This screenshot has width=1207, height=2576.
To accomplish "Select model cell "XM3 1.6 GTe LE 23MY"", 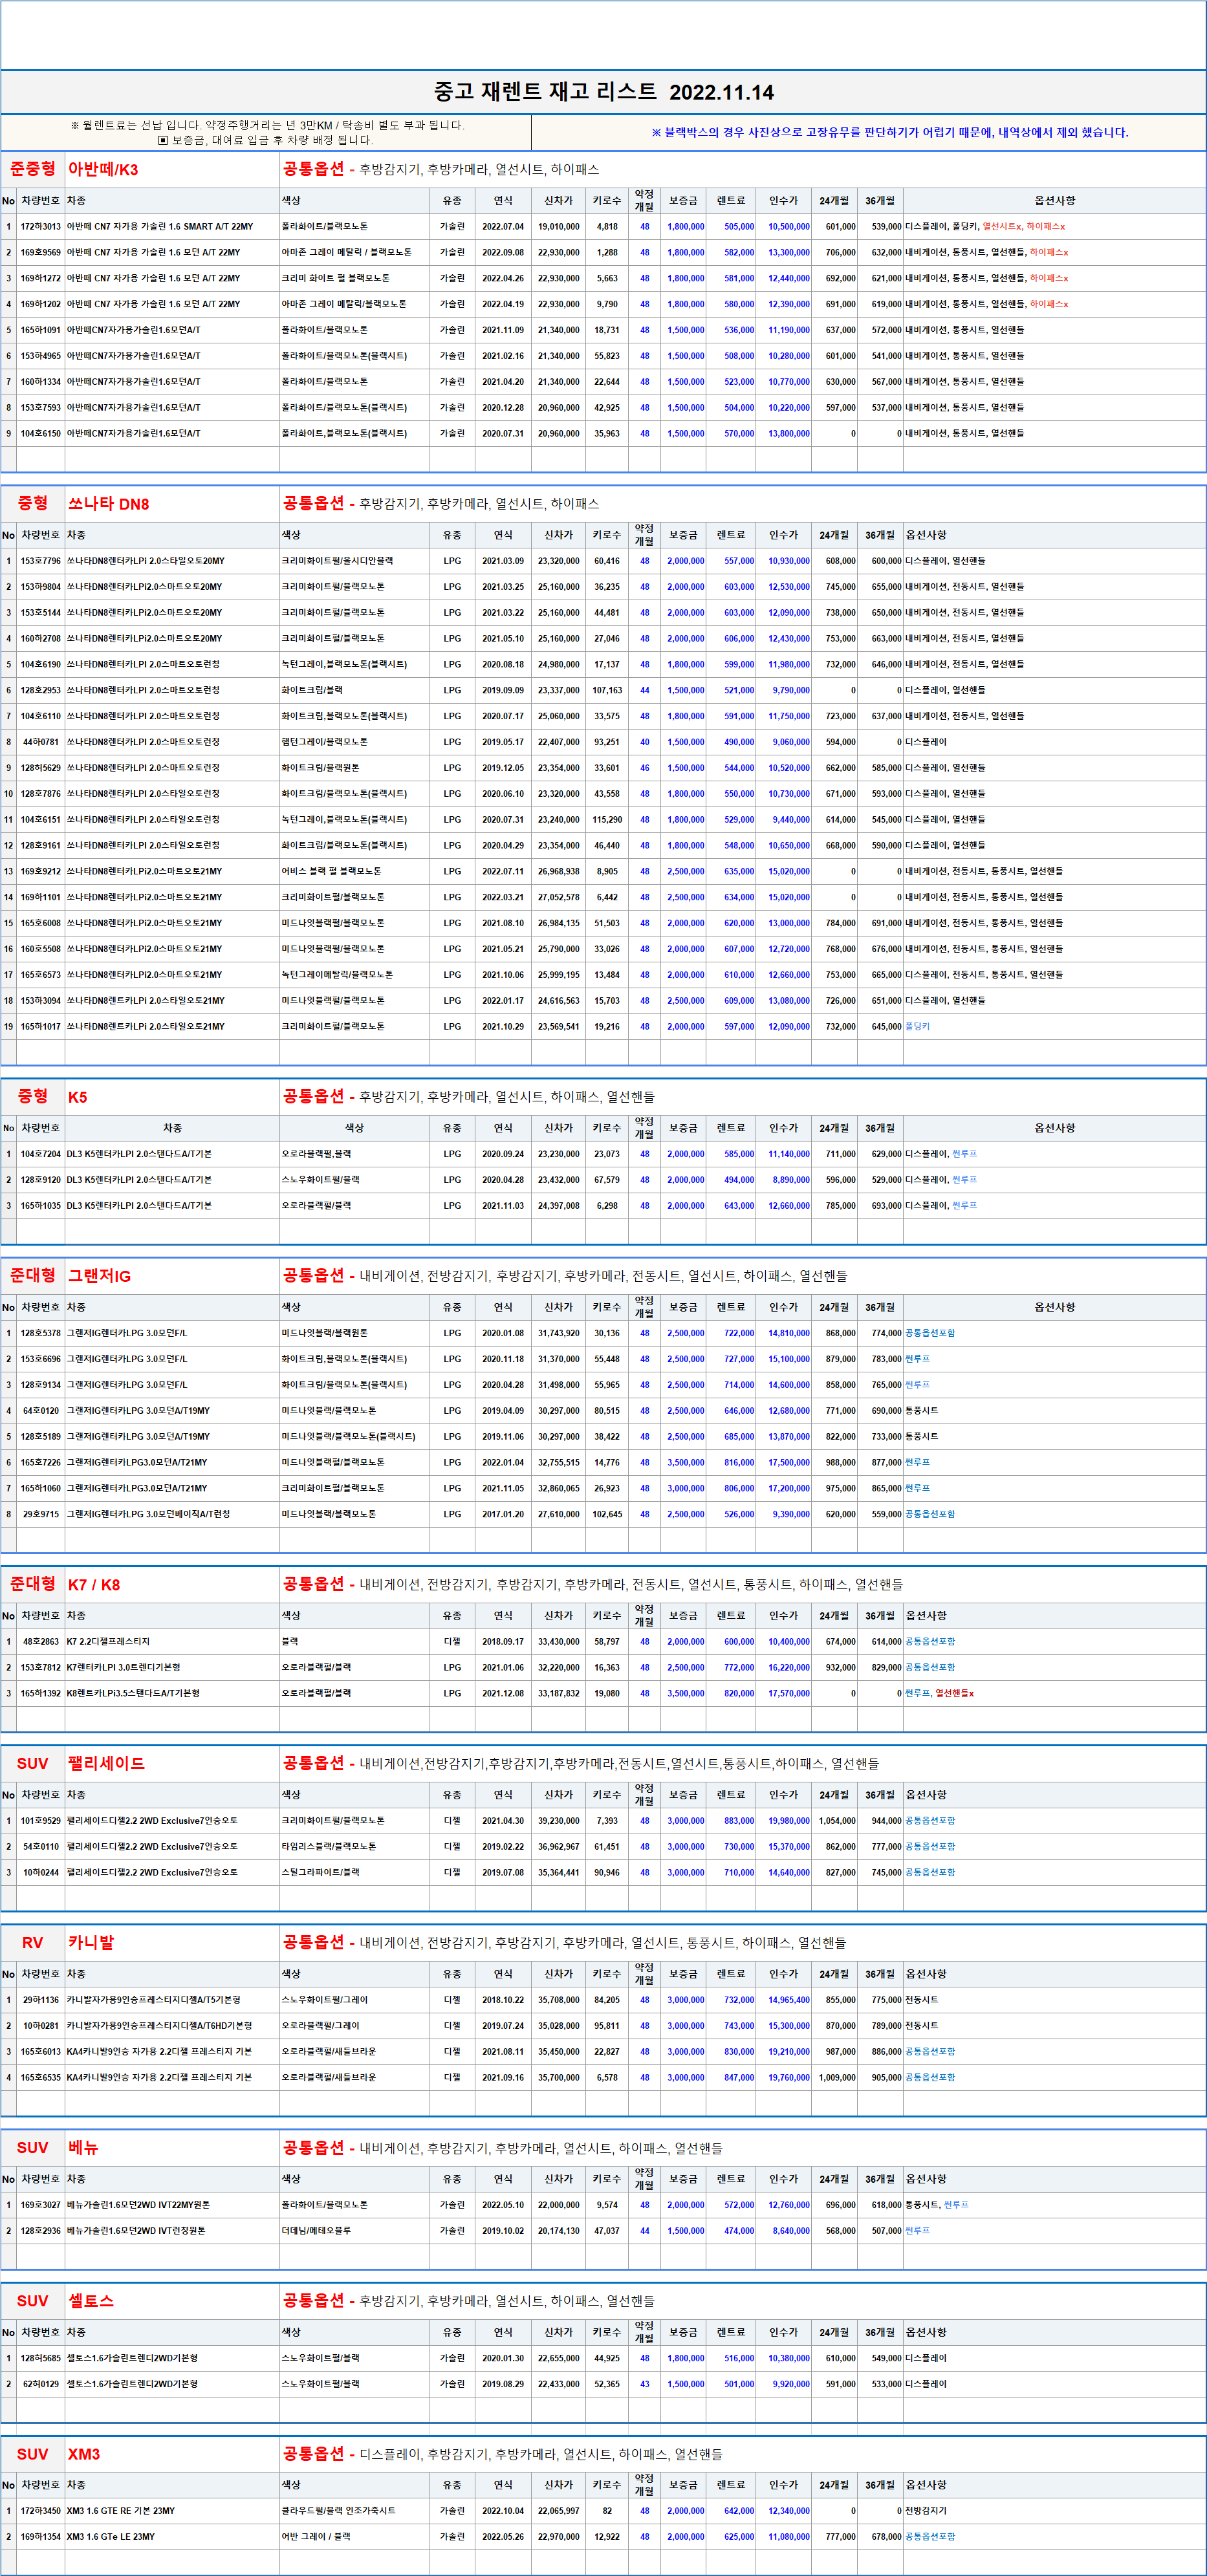I will [111, 2537].
